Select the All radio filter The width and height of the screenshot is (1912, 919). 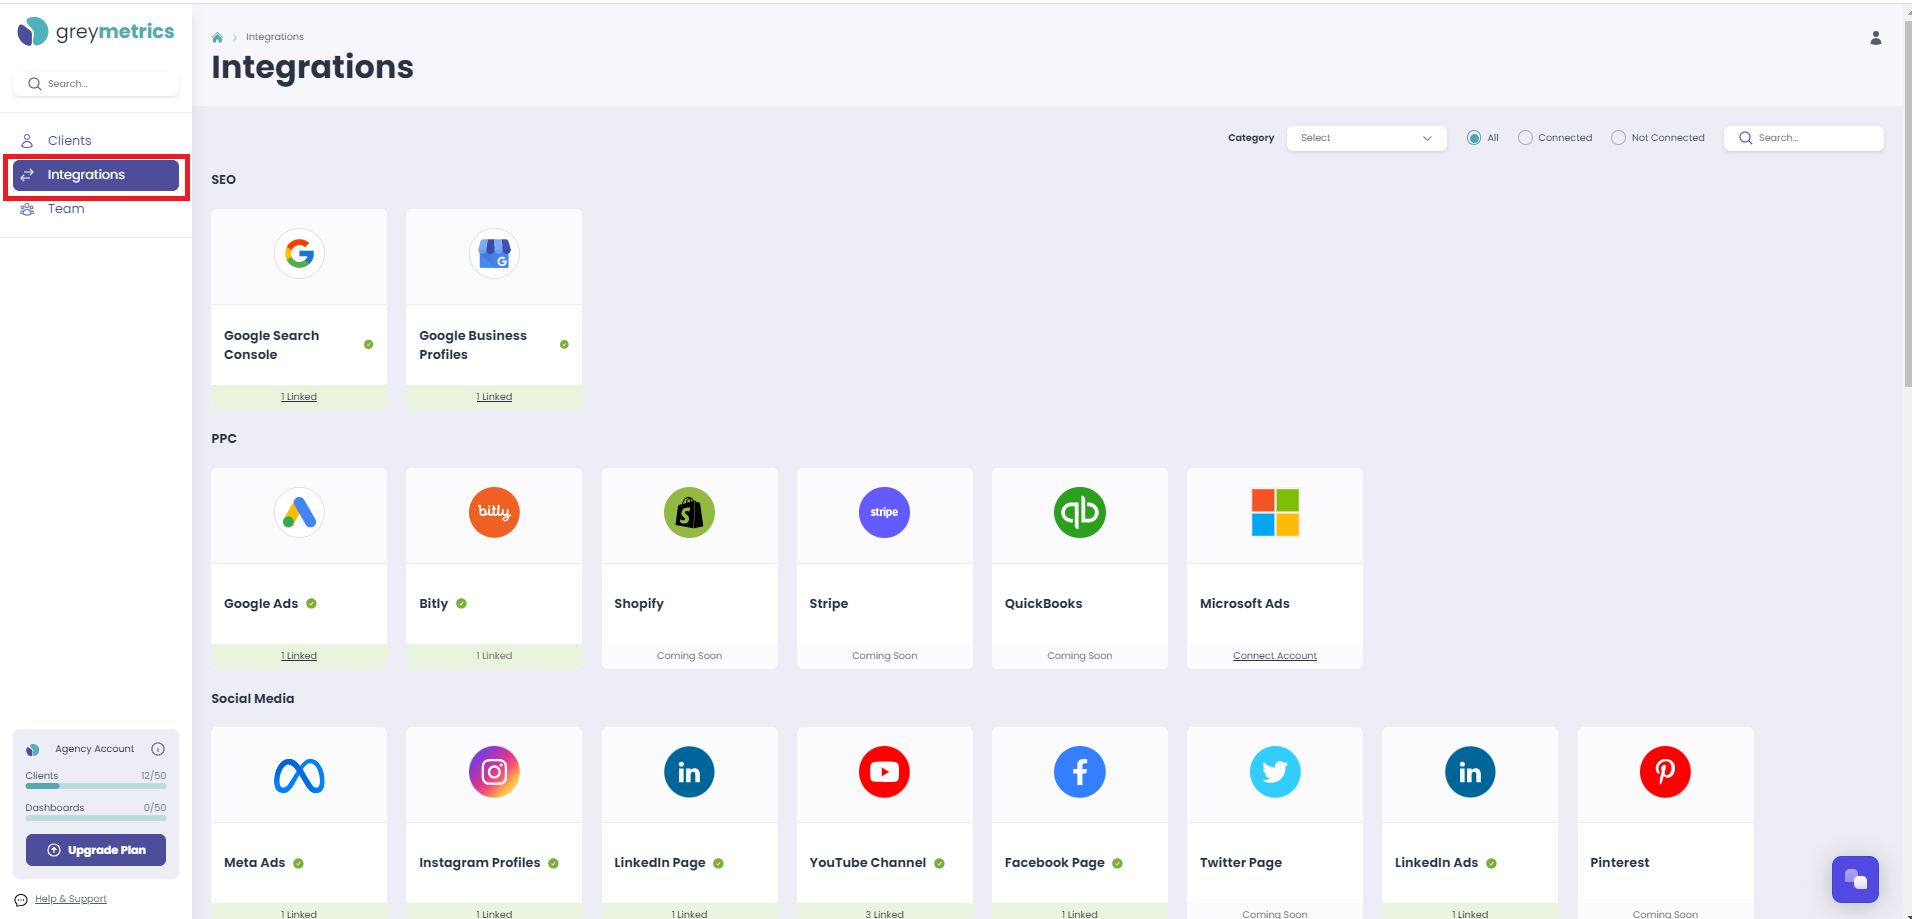[x=1473, y=138]
